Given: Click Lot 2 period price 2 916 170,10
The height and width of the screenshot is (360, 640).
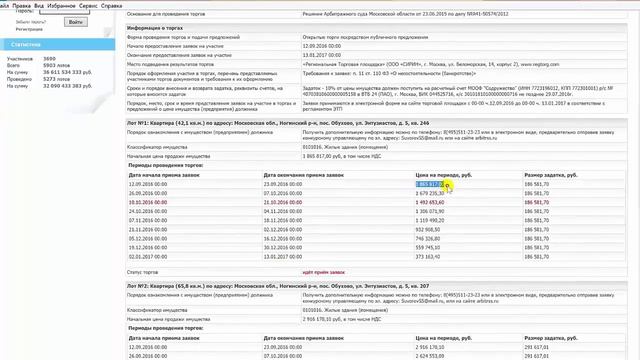Looking at the screenshot, I should click(x=430, y=347).
